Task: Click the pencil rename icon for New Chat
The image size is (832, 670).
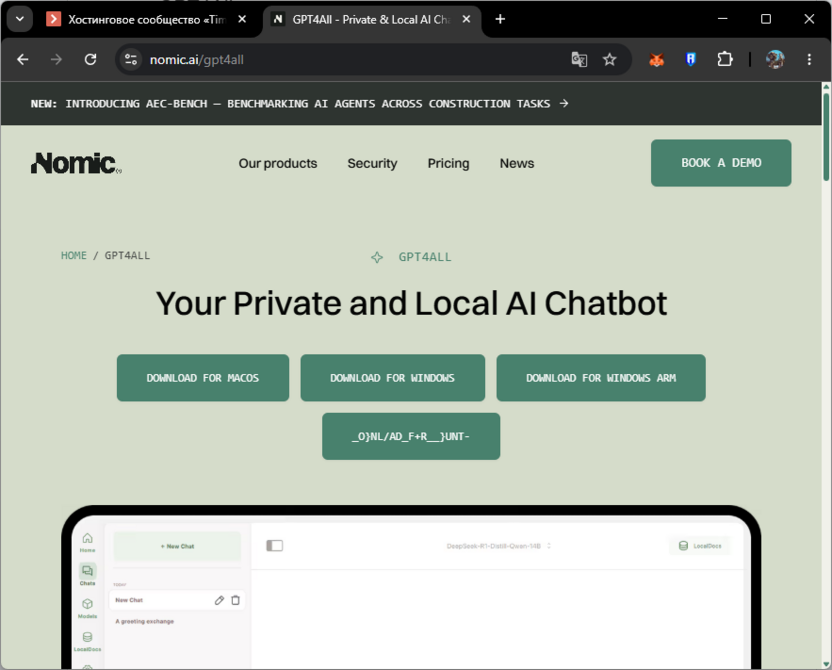Action: point(219,600)
